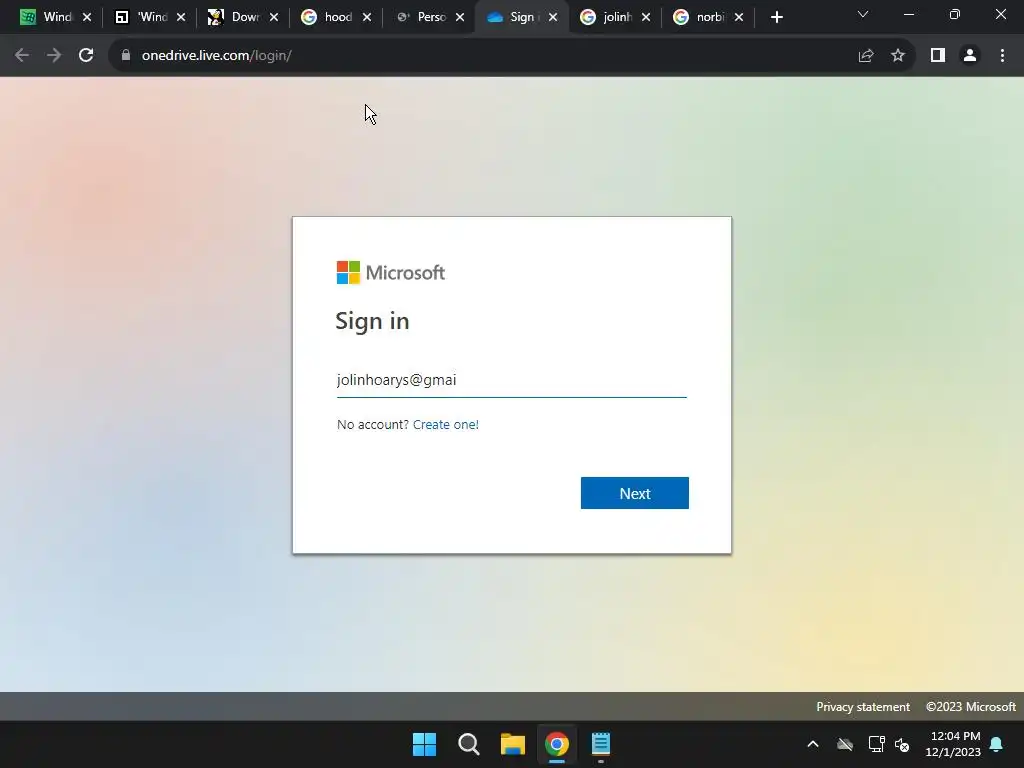The image size is (1024, 768).
Task: Close the 'jolinh' tab
Action: point(646,18)
